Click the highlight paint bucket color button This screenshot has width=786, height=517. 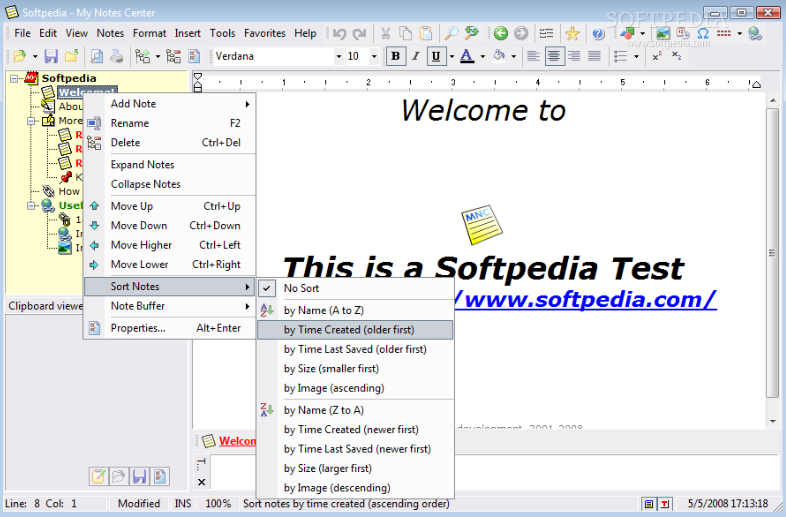tap(499, 56)
